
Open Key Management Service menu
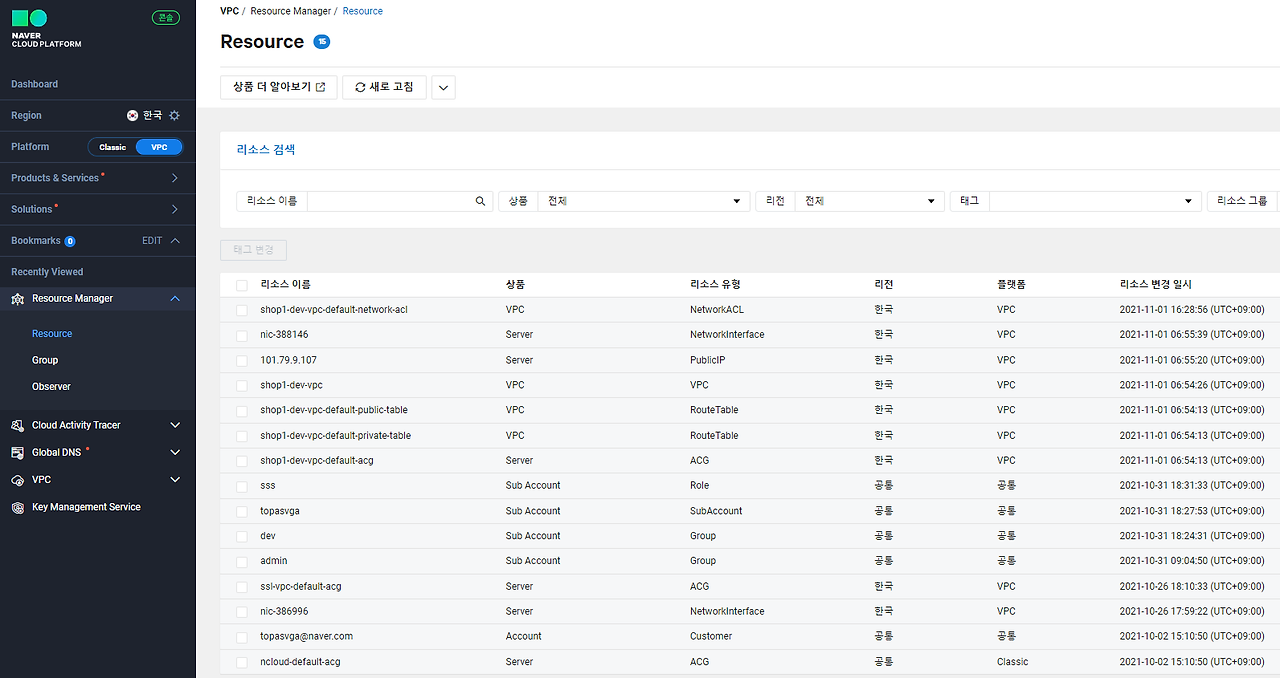pyautogui.click(x=86, y=507)
